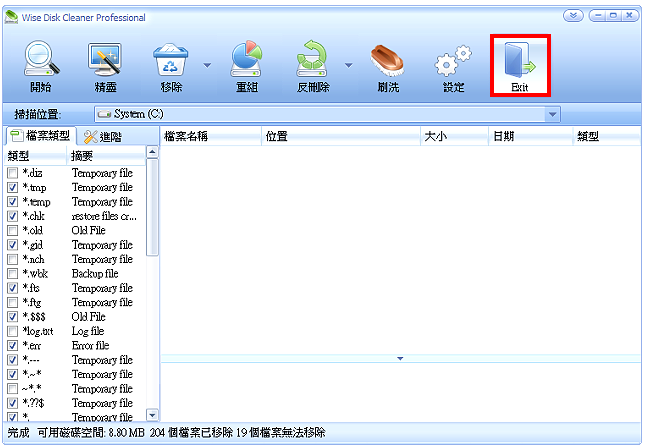Image resolution: width=655 pixels, height=446 pixels.
Task: Click the file type list scroll up arrow
Action: [152, 152]
